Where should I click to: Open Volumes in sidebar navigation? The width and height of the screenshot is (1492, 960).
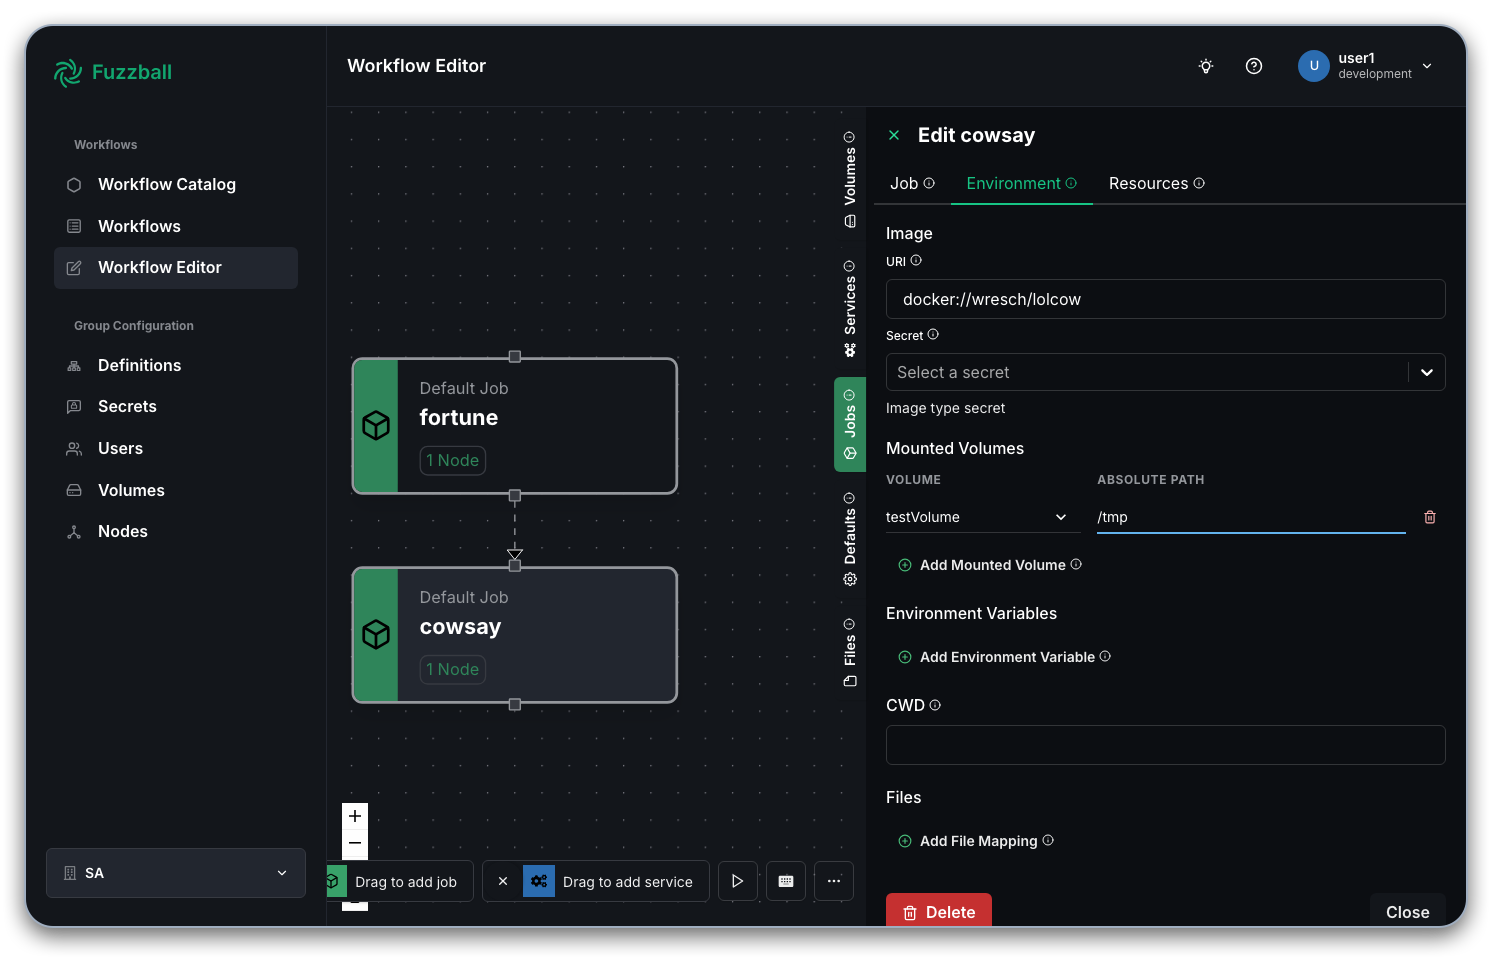coord(176,490)
